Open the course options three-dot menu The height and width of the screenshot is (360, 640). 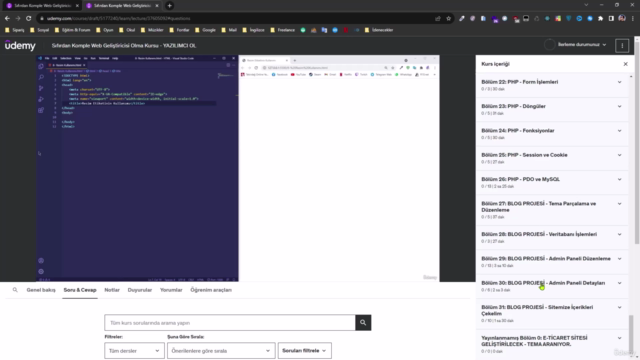tap(622, 45)
